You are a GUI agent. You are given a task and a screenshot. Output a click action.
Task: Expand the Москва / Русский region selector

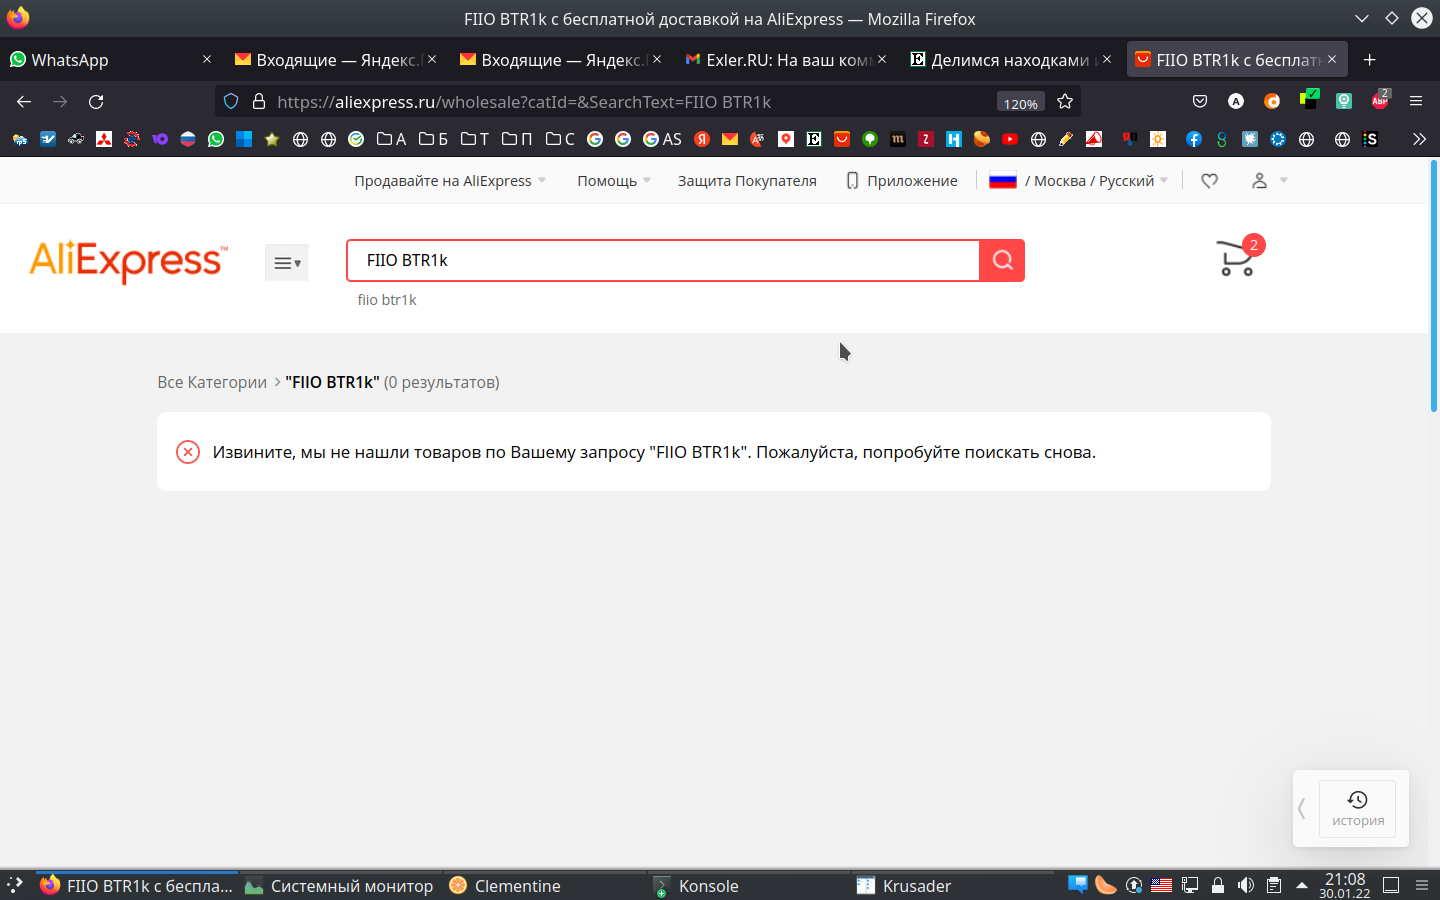1078,181
